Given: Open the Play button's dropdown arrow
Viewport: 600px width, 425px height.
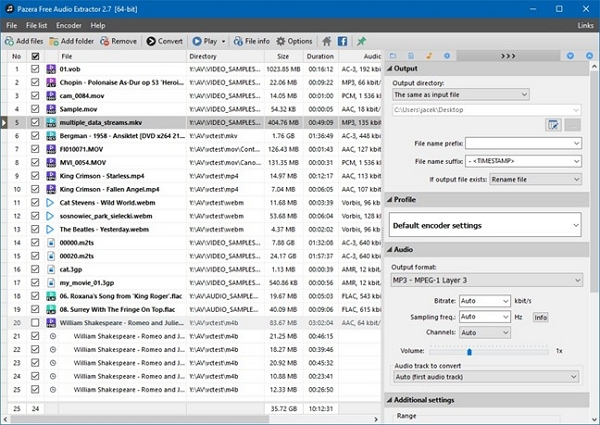Looking at the screenshot, I should coord(223,41).
